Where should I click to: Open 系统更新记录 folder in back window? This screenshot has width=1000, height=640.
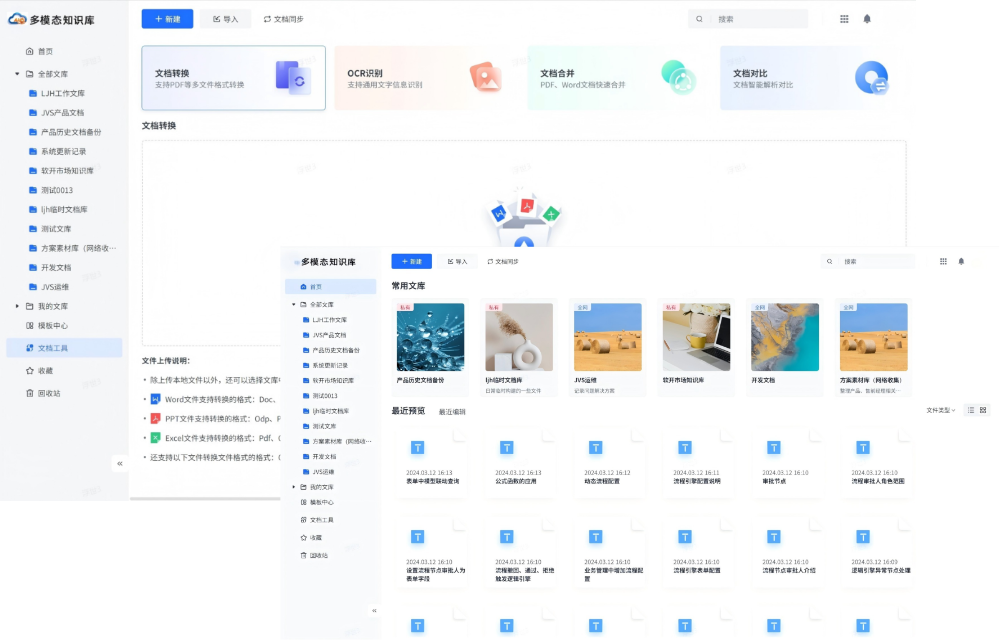tap(57, 151)
